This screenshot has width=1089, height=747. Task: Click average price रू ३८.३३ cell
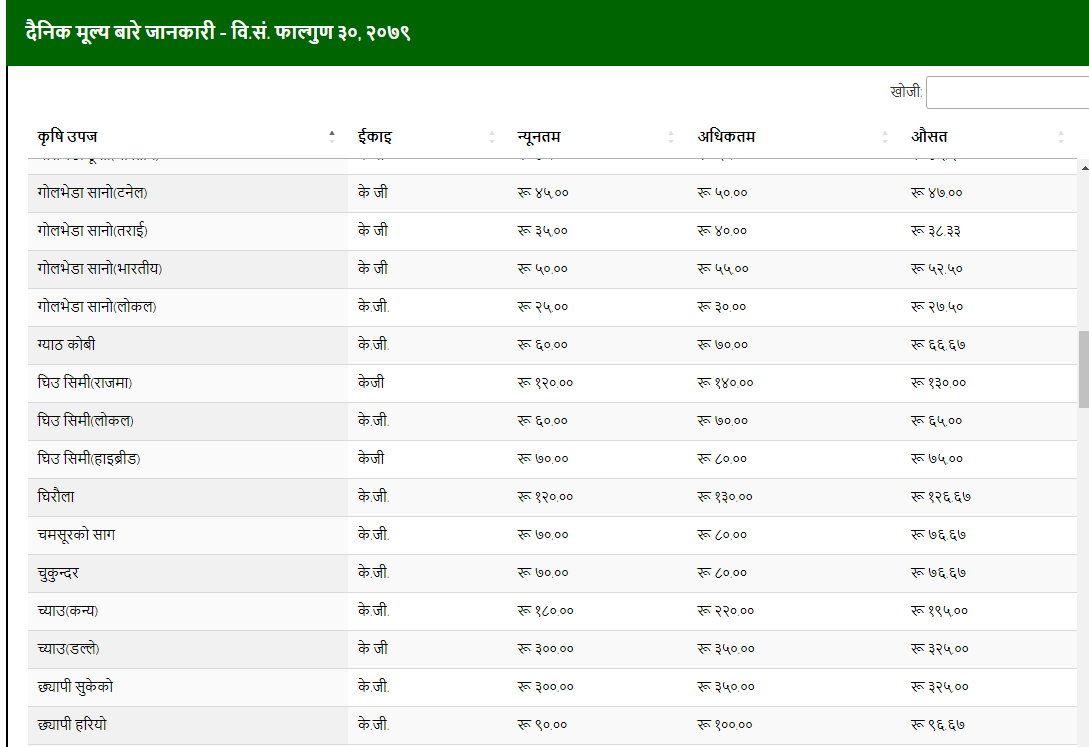936,231
